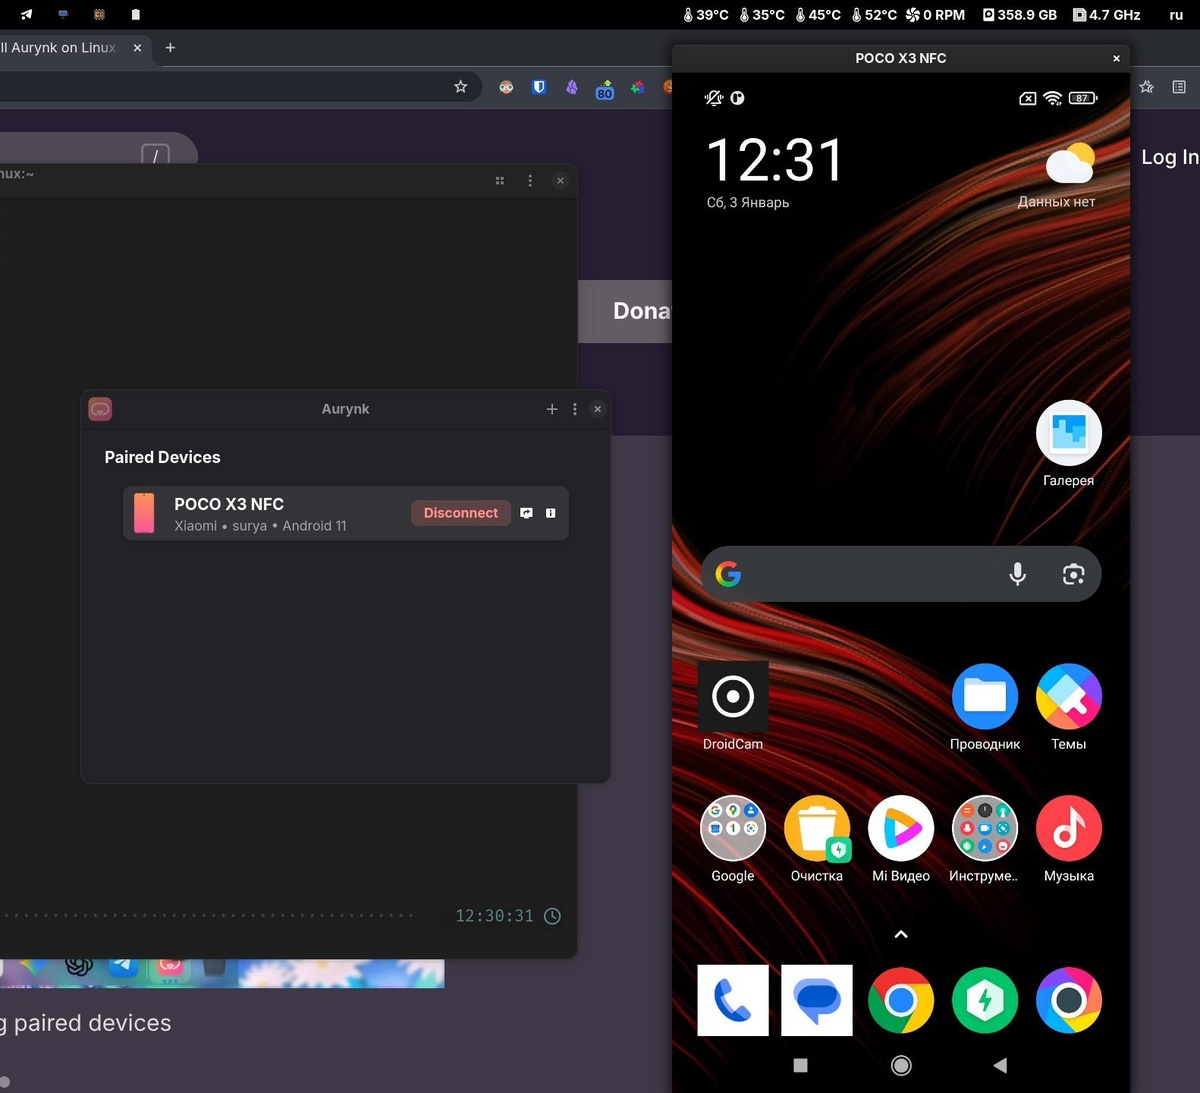Tap the phone battery status indicator

point(1083,98)
